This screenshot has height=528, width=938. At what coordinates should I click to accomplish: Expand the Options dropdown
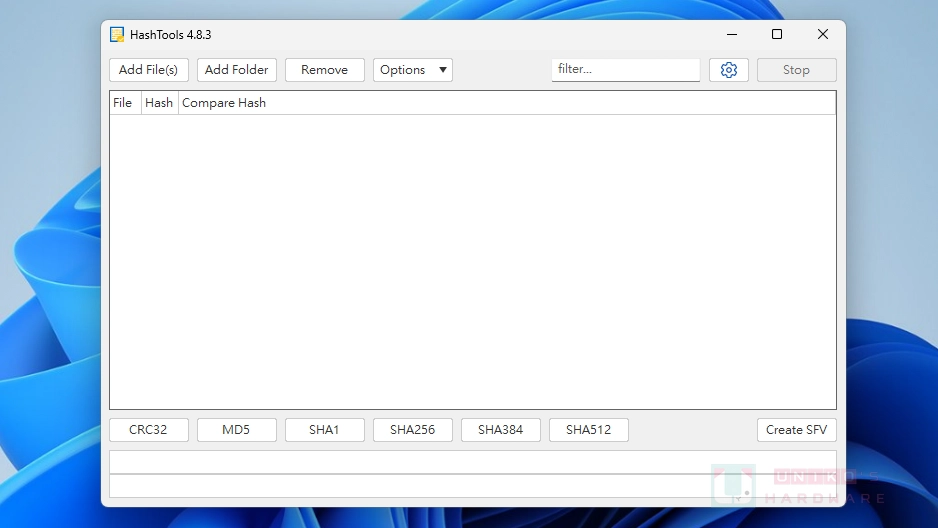pyautogui.click(x=413, y=70)
